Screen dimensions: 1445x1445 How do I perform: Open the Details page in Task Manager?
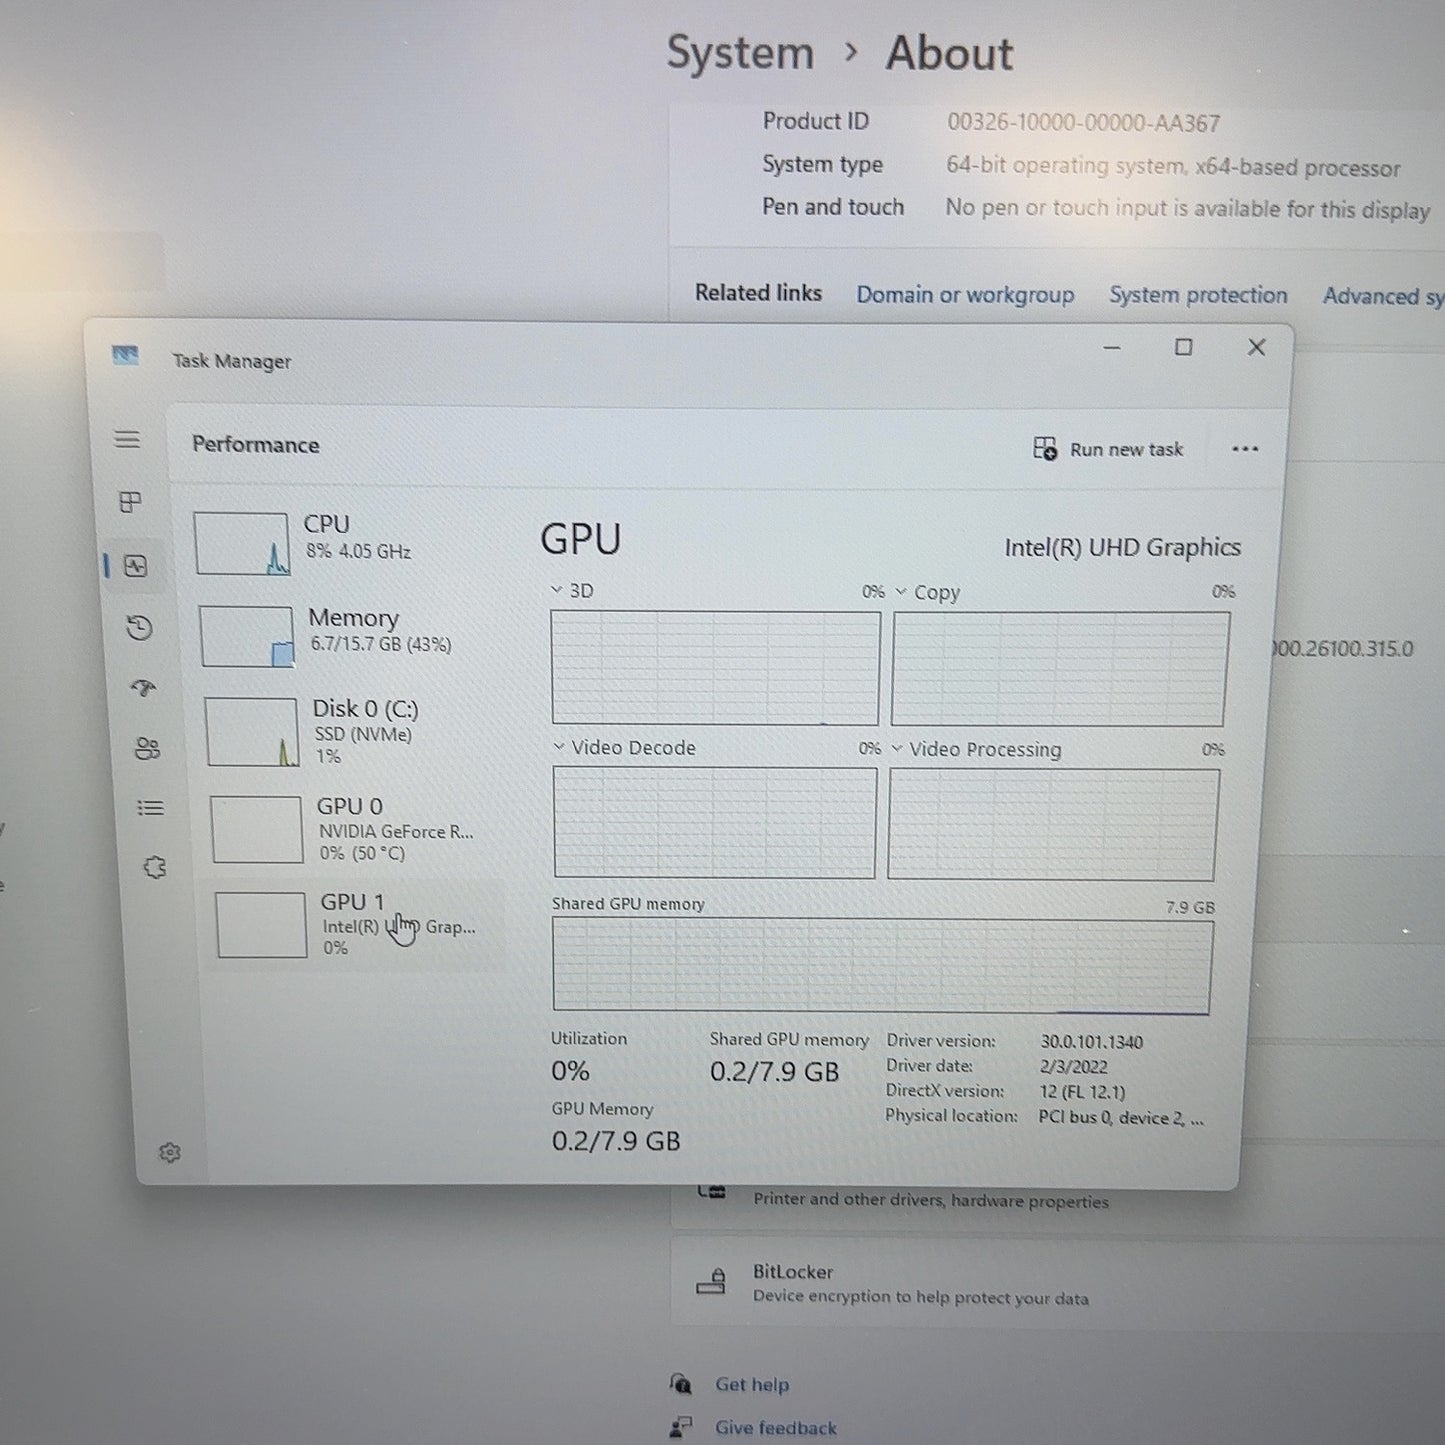[151, 808]
